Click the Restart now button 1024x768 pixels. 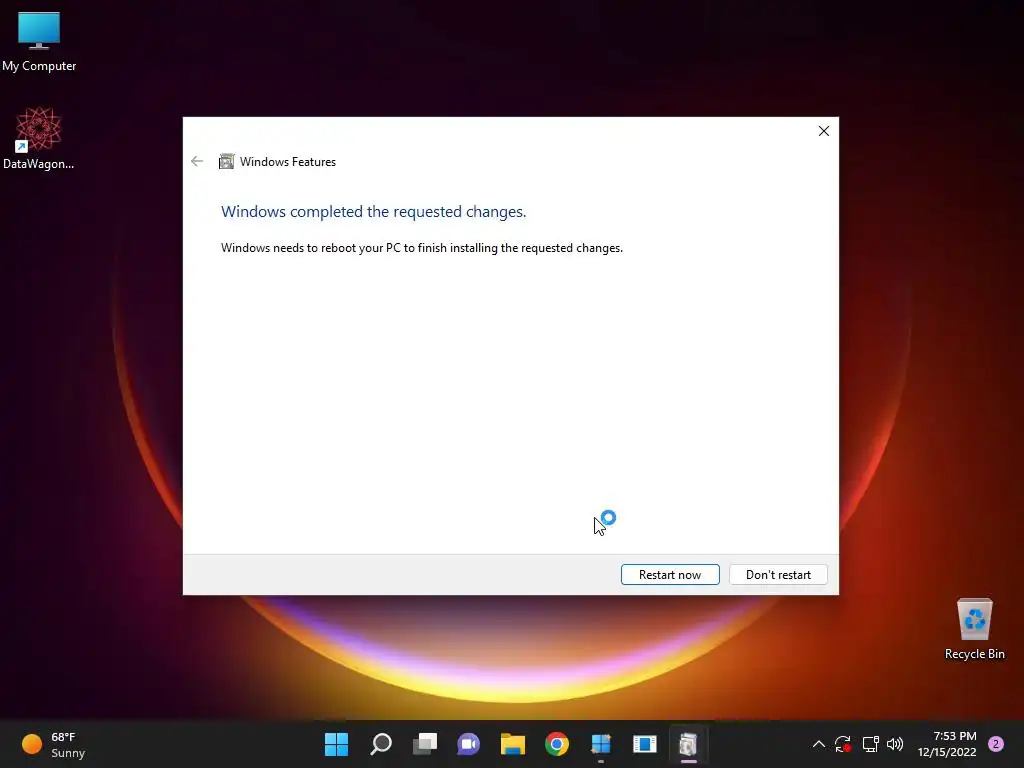click(670, 575)
